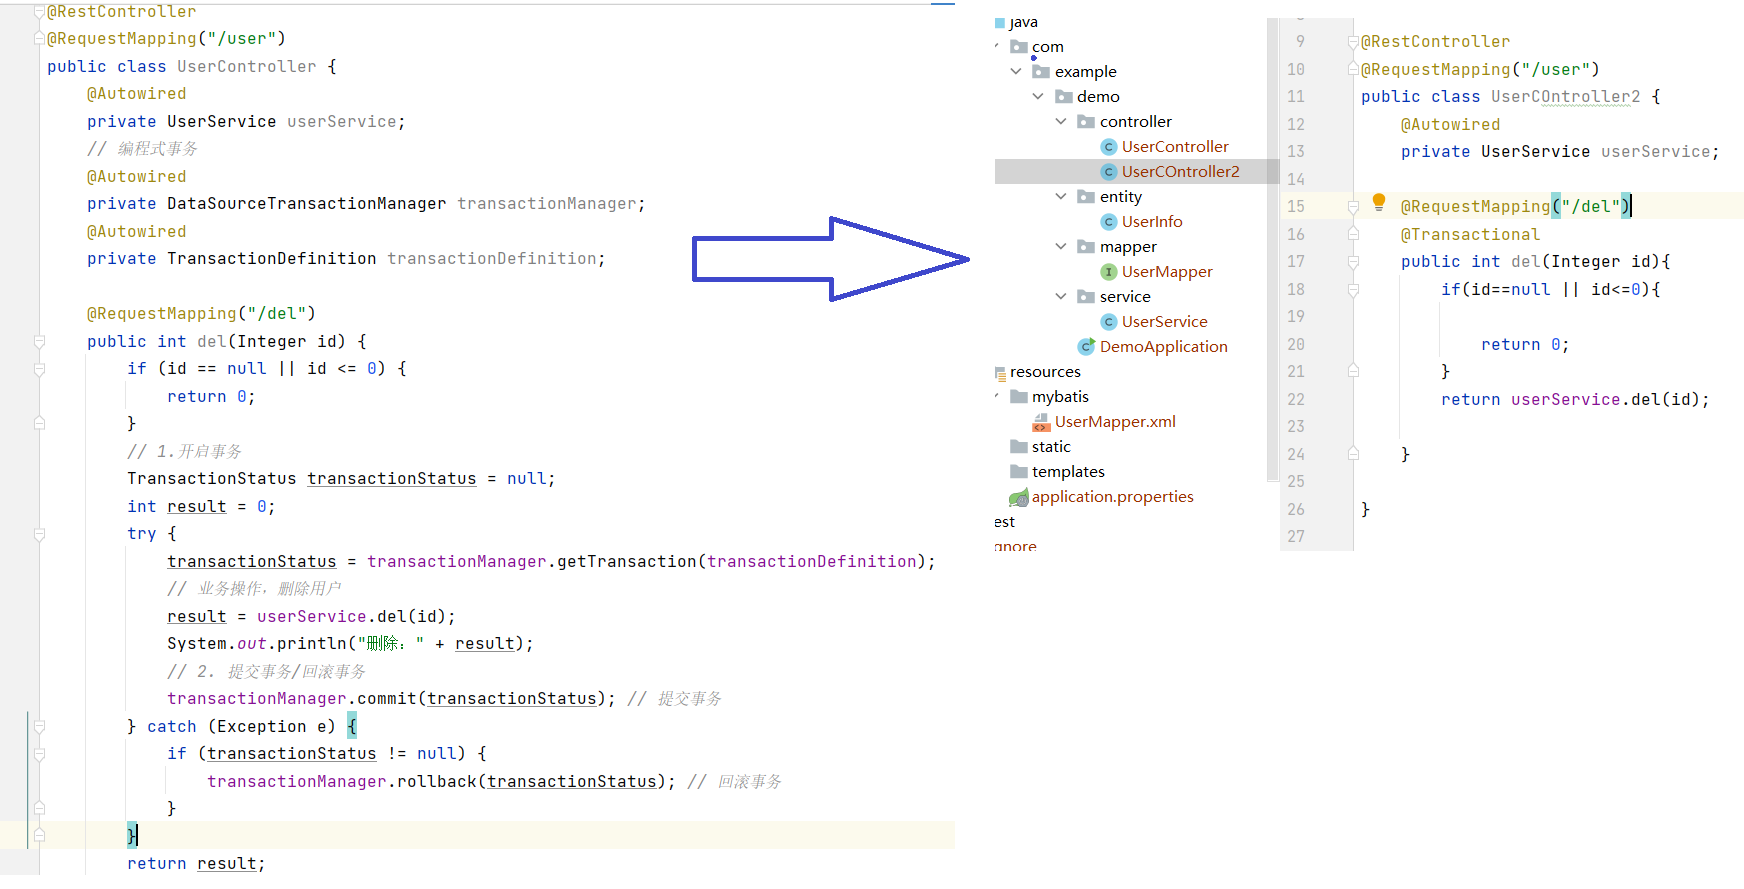Click the entity package folder icon

(1086, 197)
